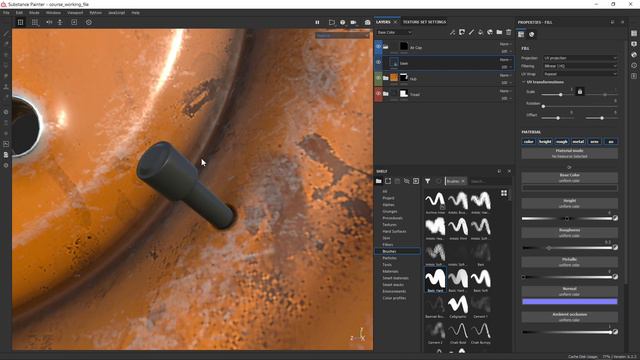
Task: Open the camera screenshot icon in viewport toolbar
Action: (367, 22)
